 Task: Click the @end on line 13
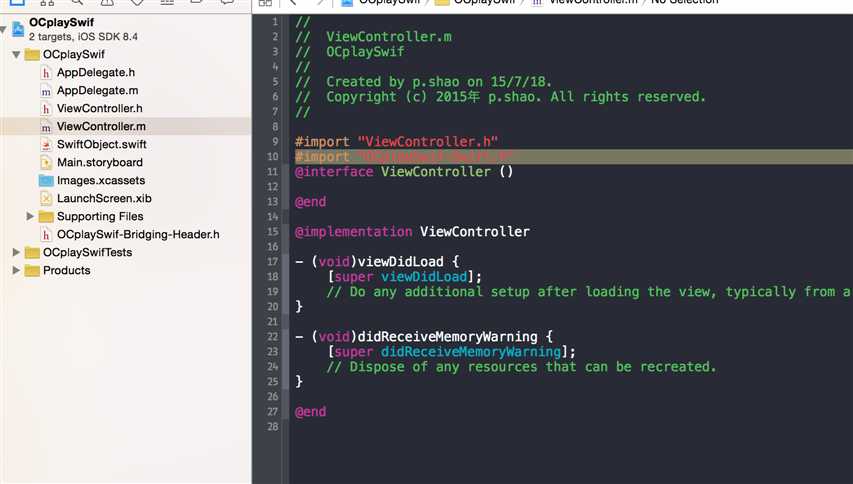(311, 202)
